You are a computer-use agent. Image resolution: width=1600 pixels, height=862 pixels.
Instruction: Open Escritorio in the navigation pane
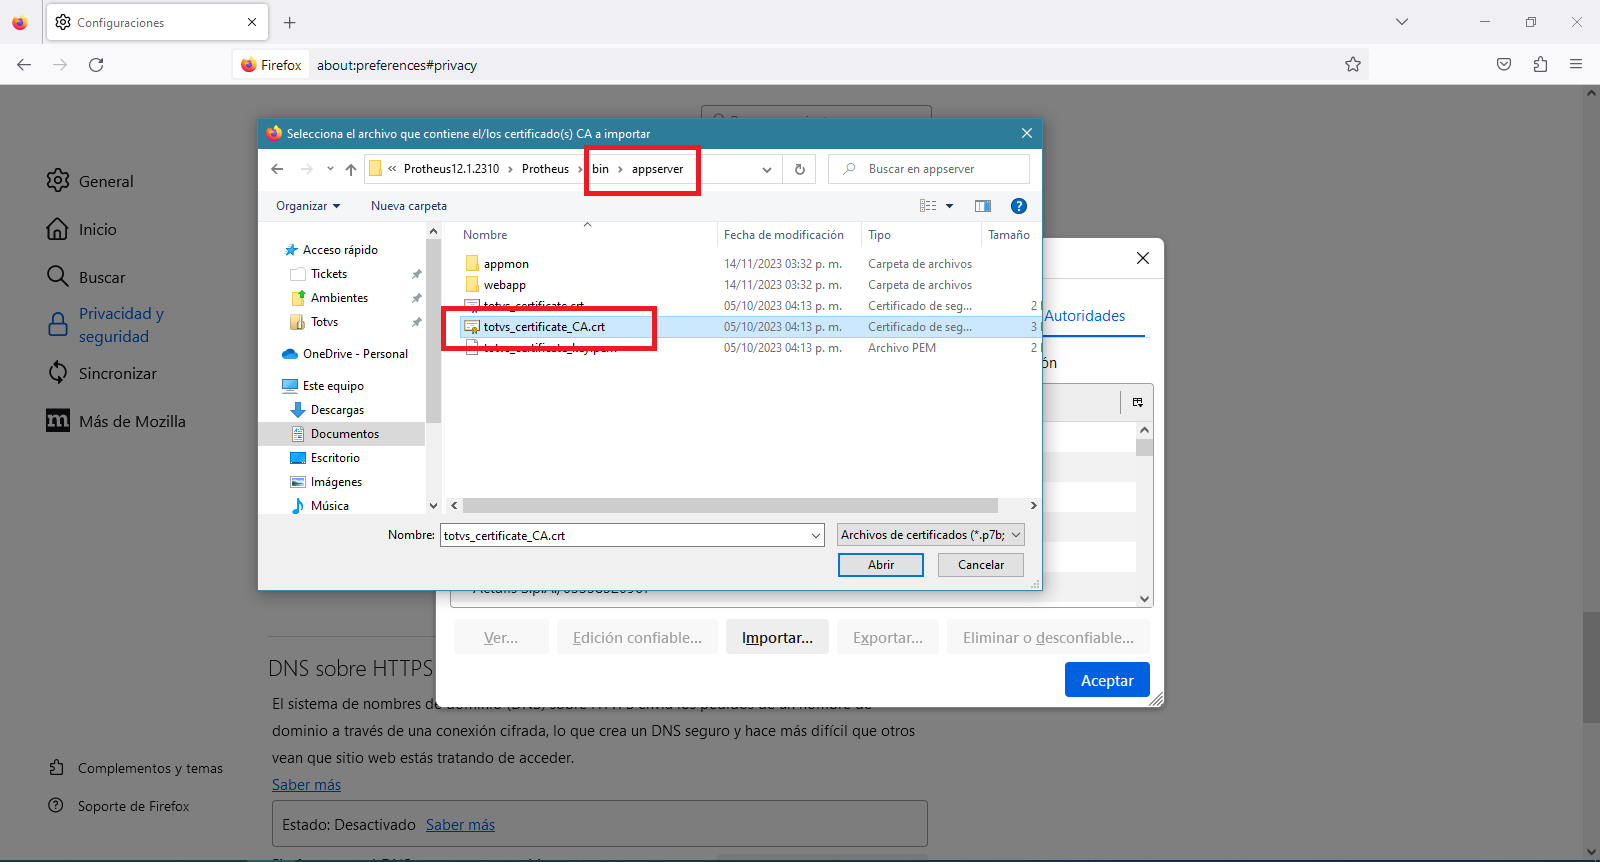[335, 458]
